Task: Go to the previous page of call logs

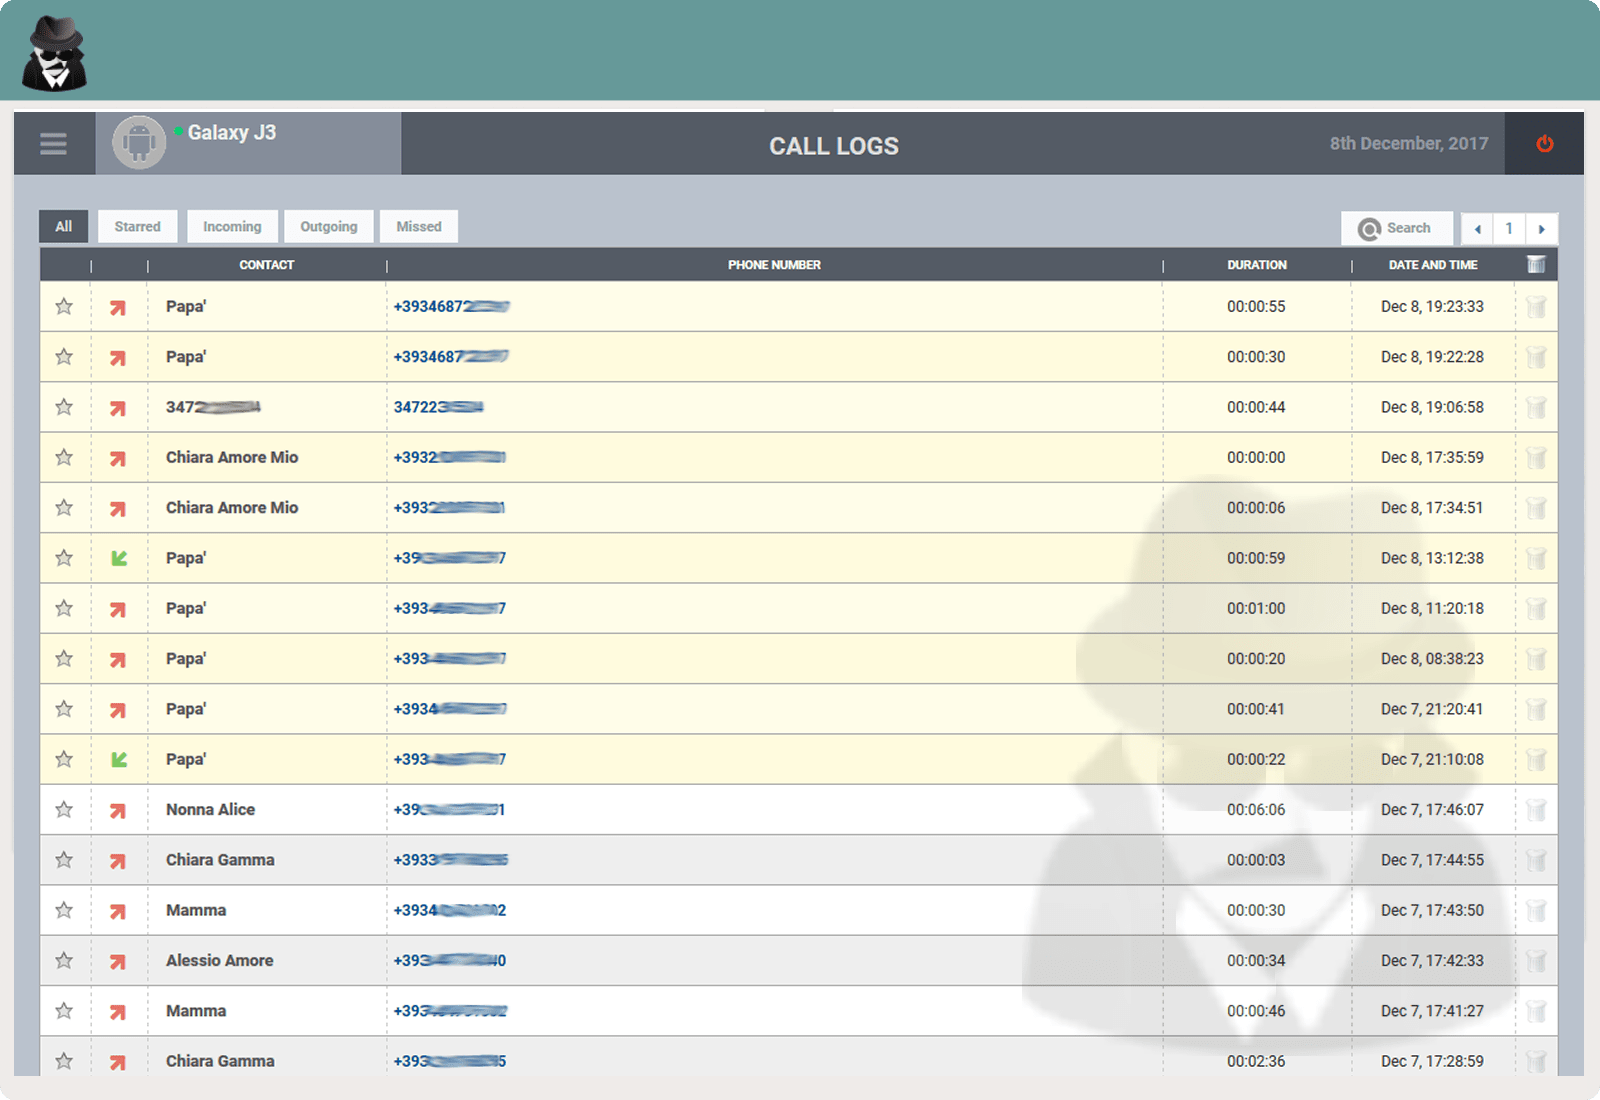Action: pos(1476,229)
